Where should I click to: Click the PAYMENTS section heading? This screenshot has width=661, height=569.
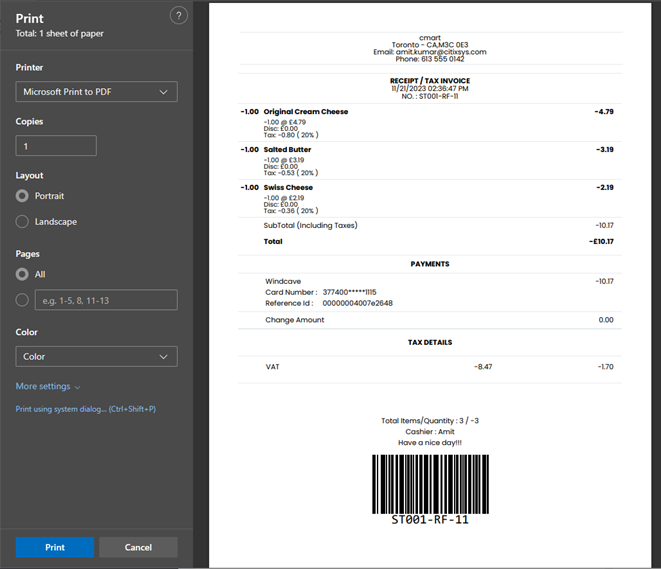click(429, 264)
